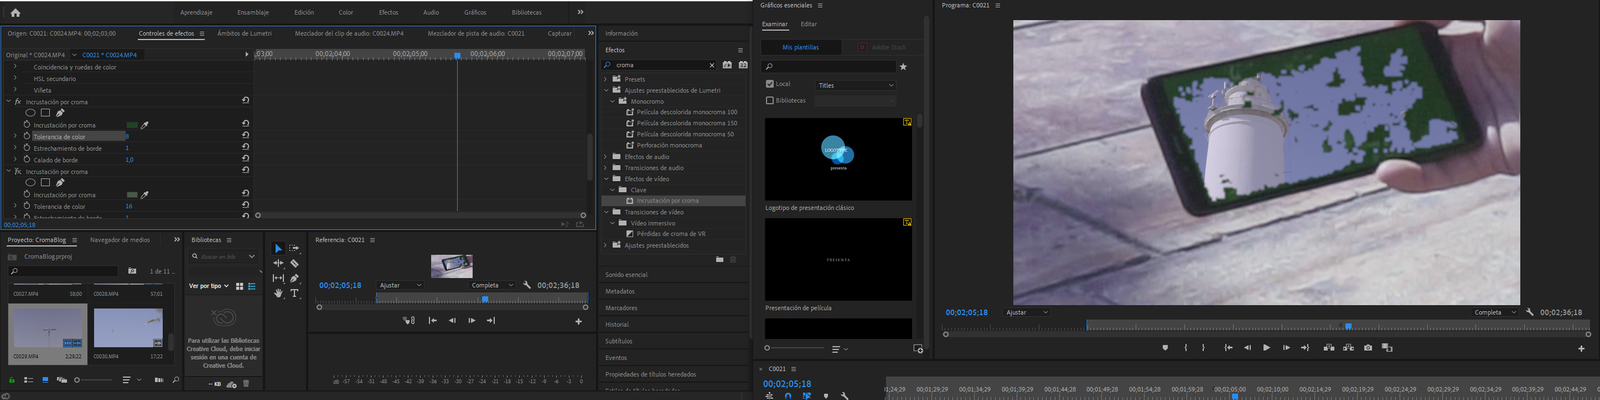This screenshot has height=400, width=1600.
Task: Open the Completa resolution dropdown in Program monitor
Action: click(1494, 312)
